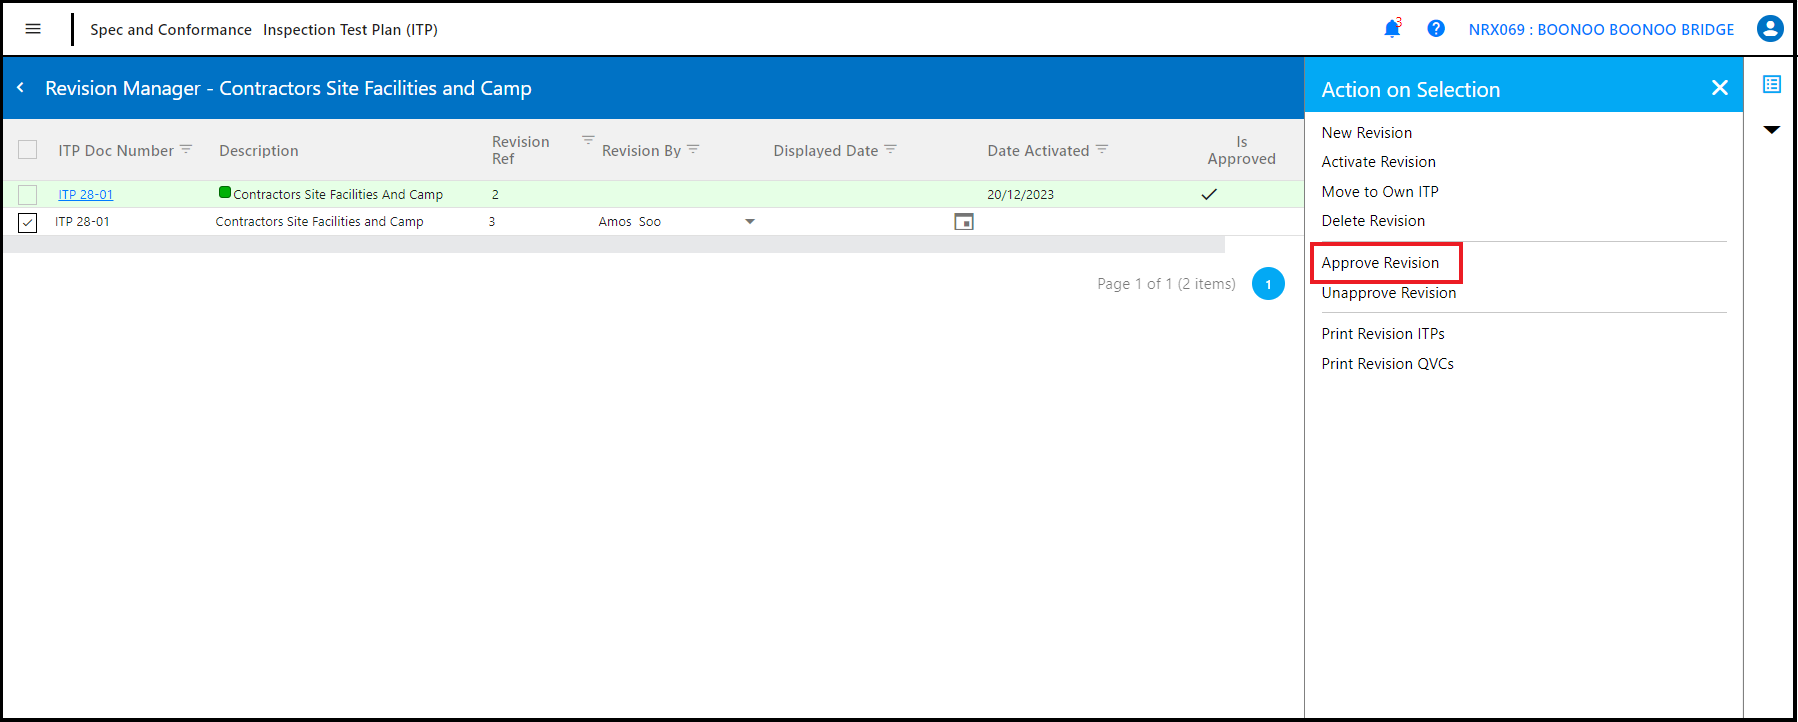Sort by the Displayed Date column header

click(825, 151)
